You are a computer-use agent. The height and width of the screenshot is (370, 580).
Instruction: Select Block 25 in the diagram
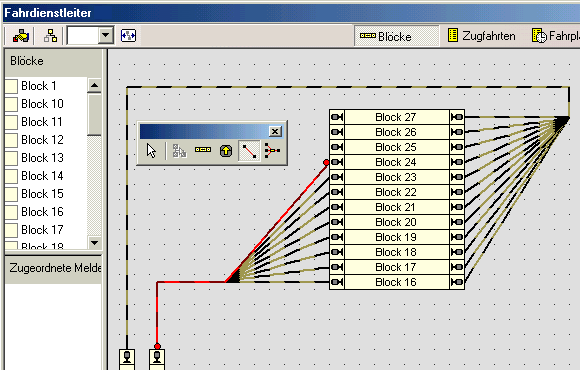point(397,147)
